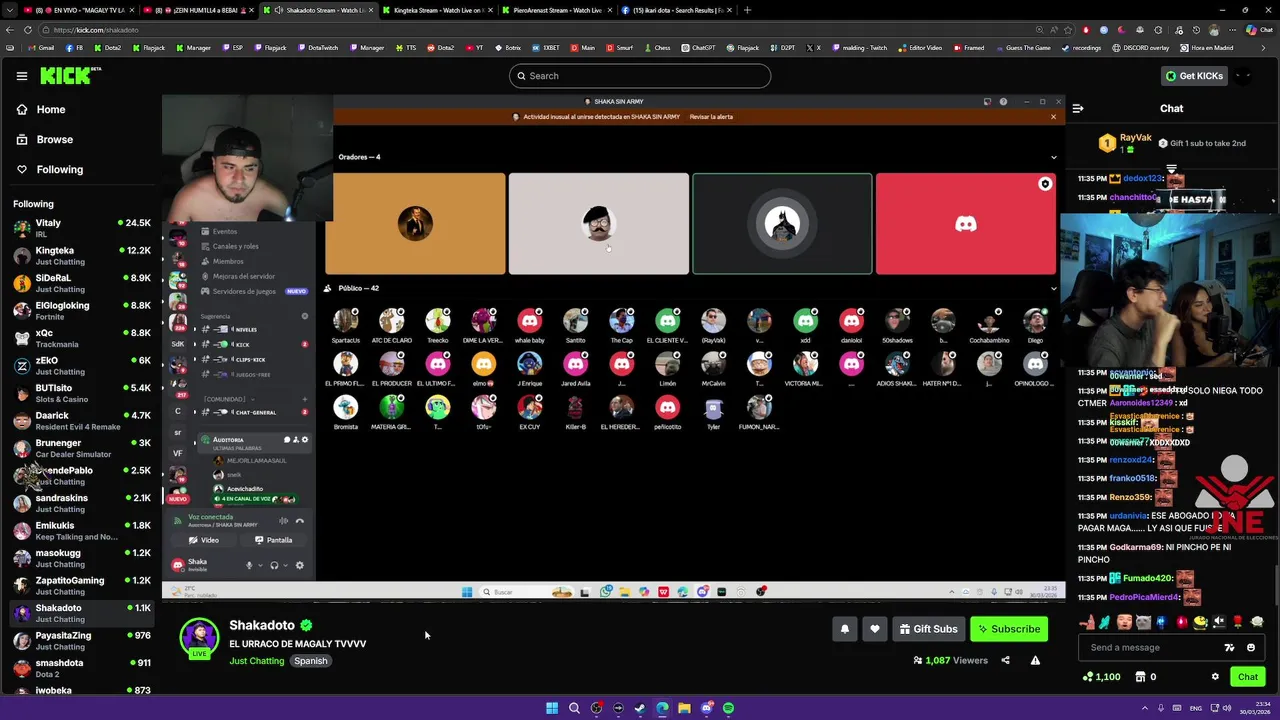Click the heart follow button
Image resolution: width=1280 pixels, height=720 pixels.
click(x=875, y=629)
